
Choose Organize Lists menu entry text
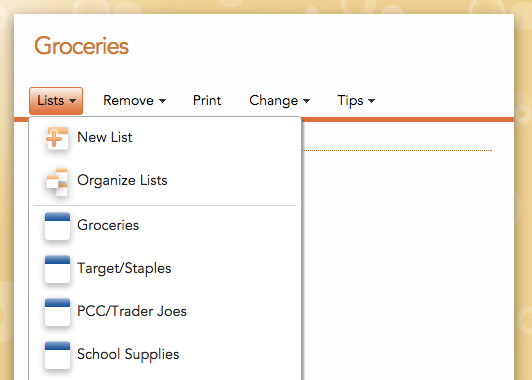click(x=122, y=180)
